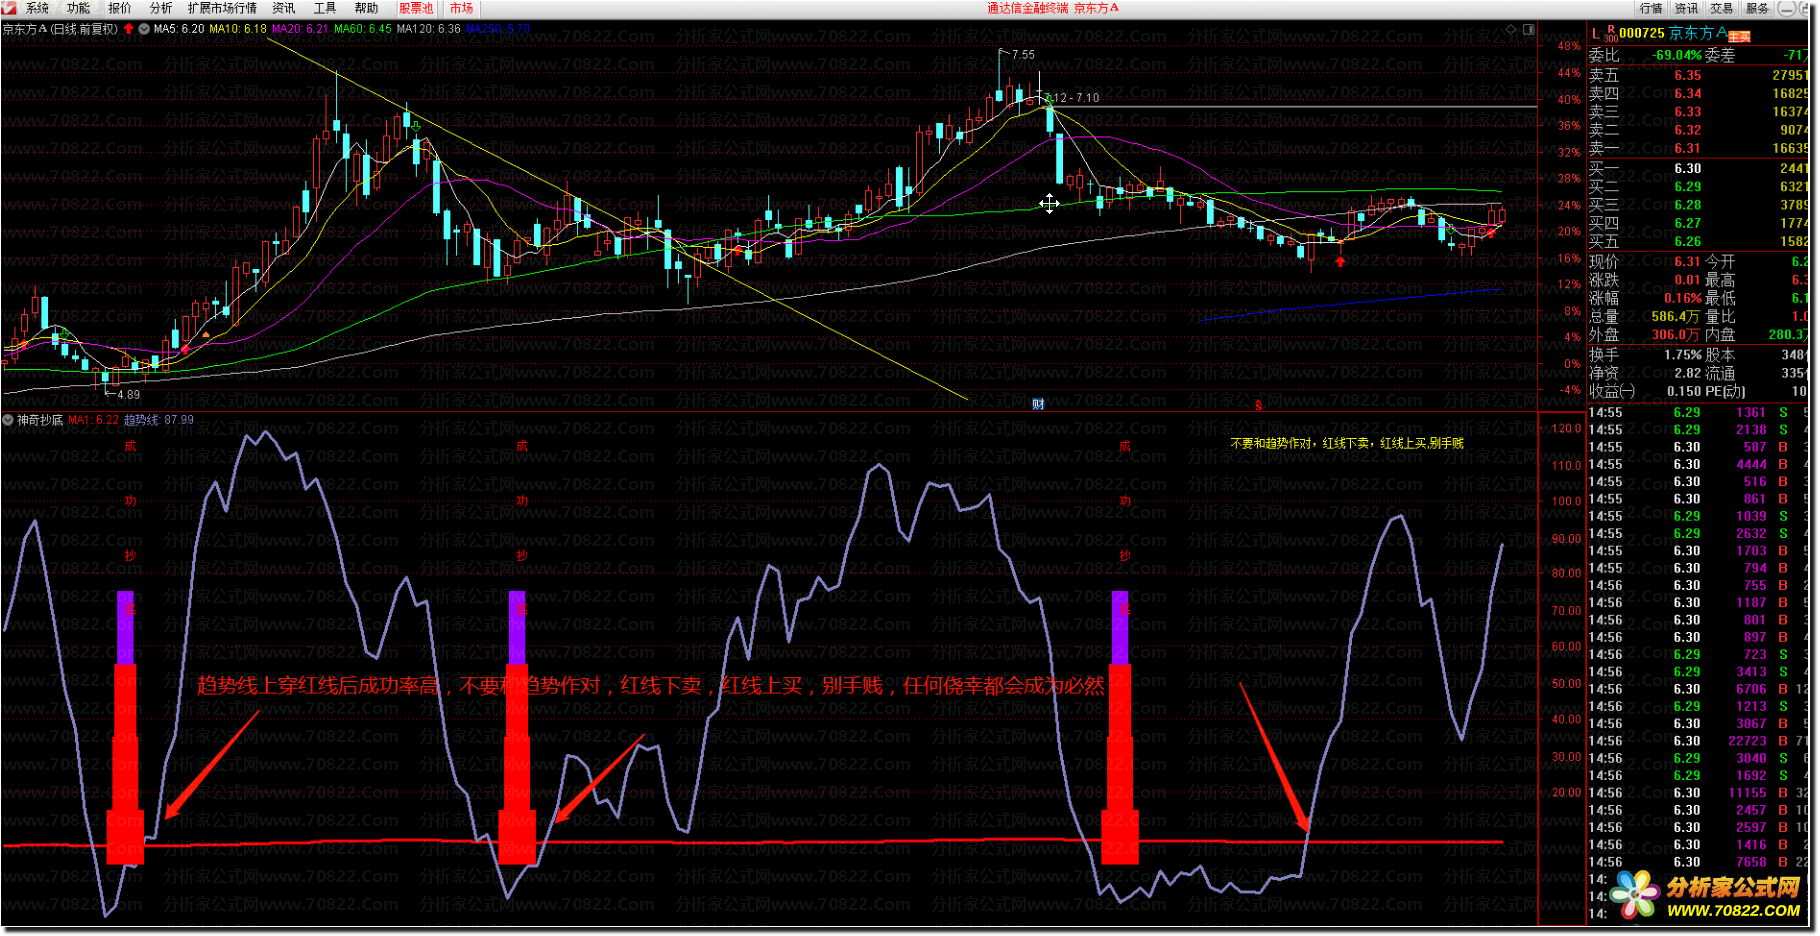Click the 总量 586.4万 value

1677,316
